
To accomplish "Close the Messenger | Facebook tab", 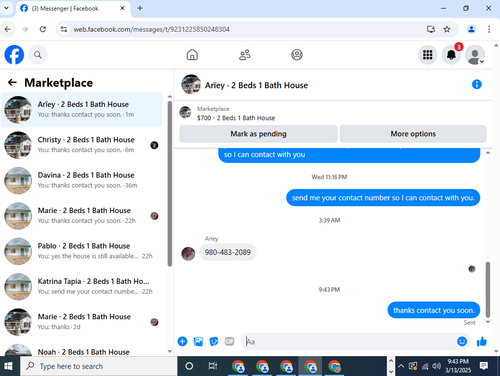I will click(122, 8).
